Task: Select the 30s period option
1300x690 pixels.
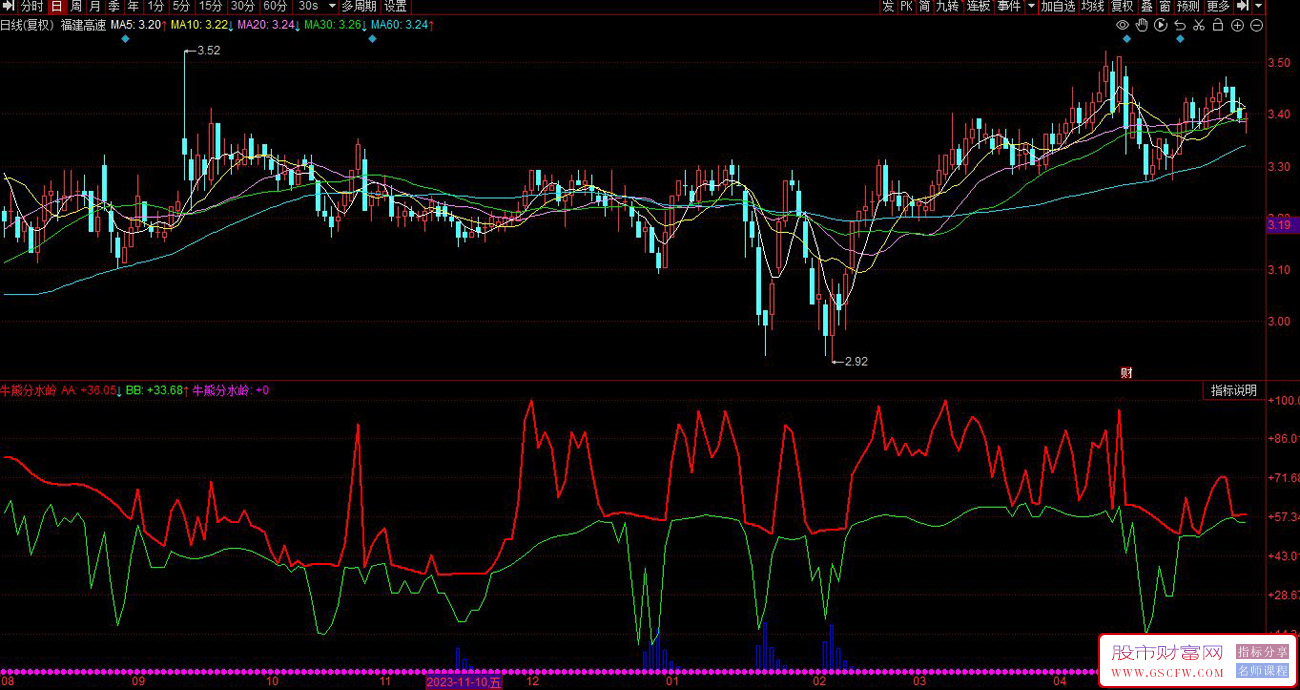Action: 309,6
